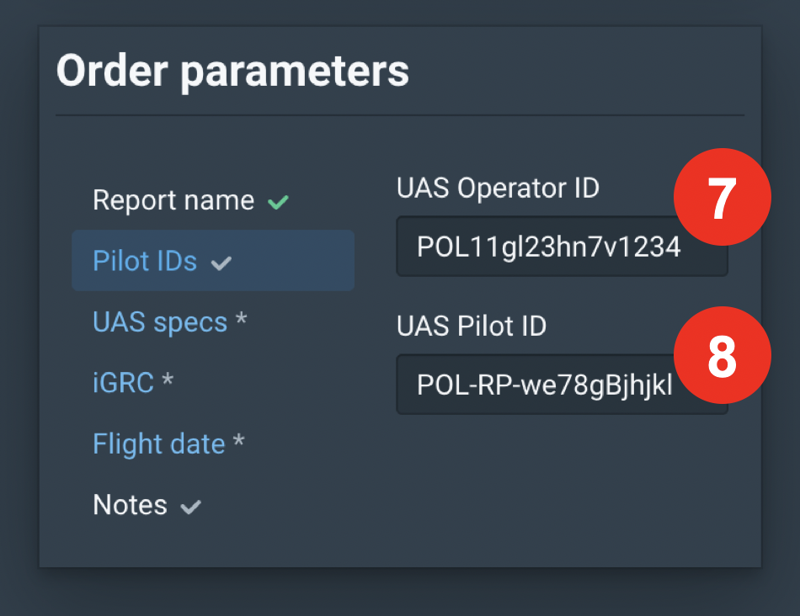This screenshot has height=616, width=800.
Task: Click the green checkmark beside Report name
Action: click(x=278, y=202)
